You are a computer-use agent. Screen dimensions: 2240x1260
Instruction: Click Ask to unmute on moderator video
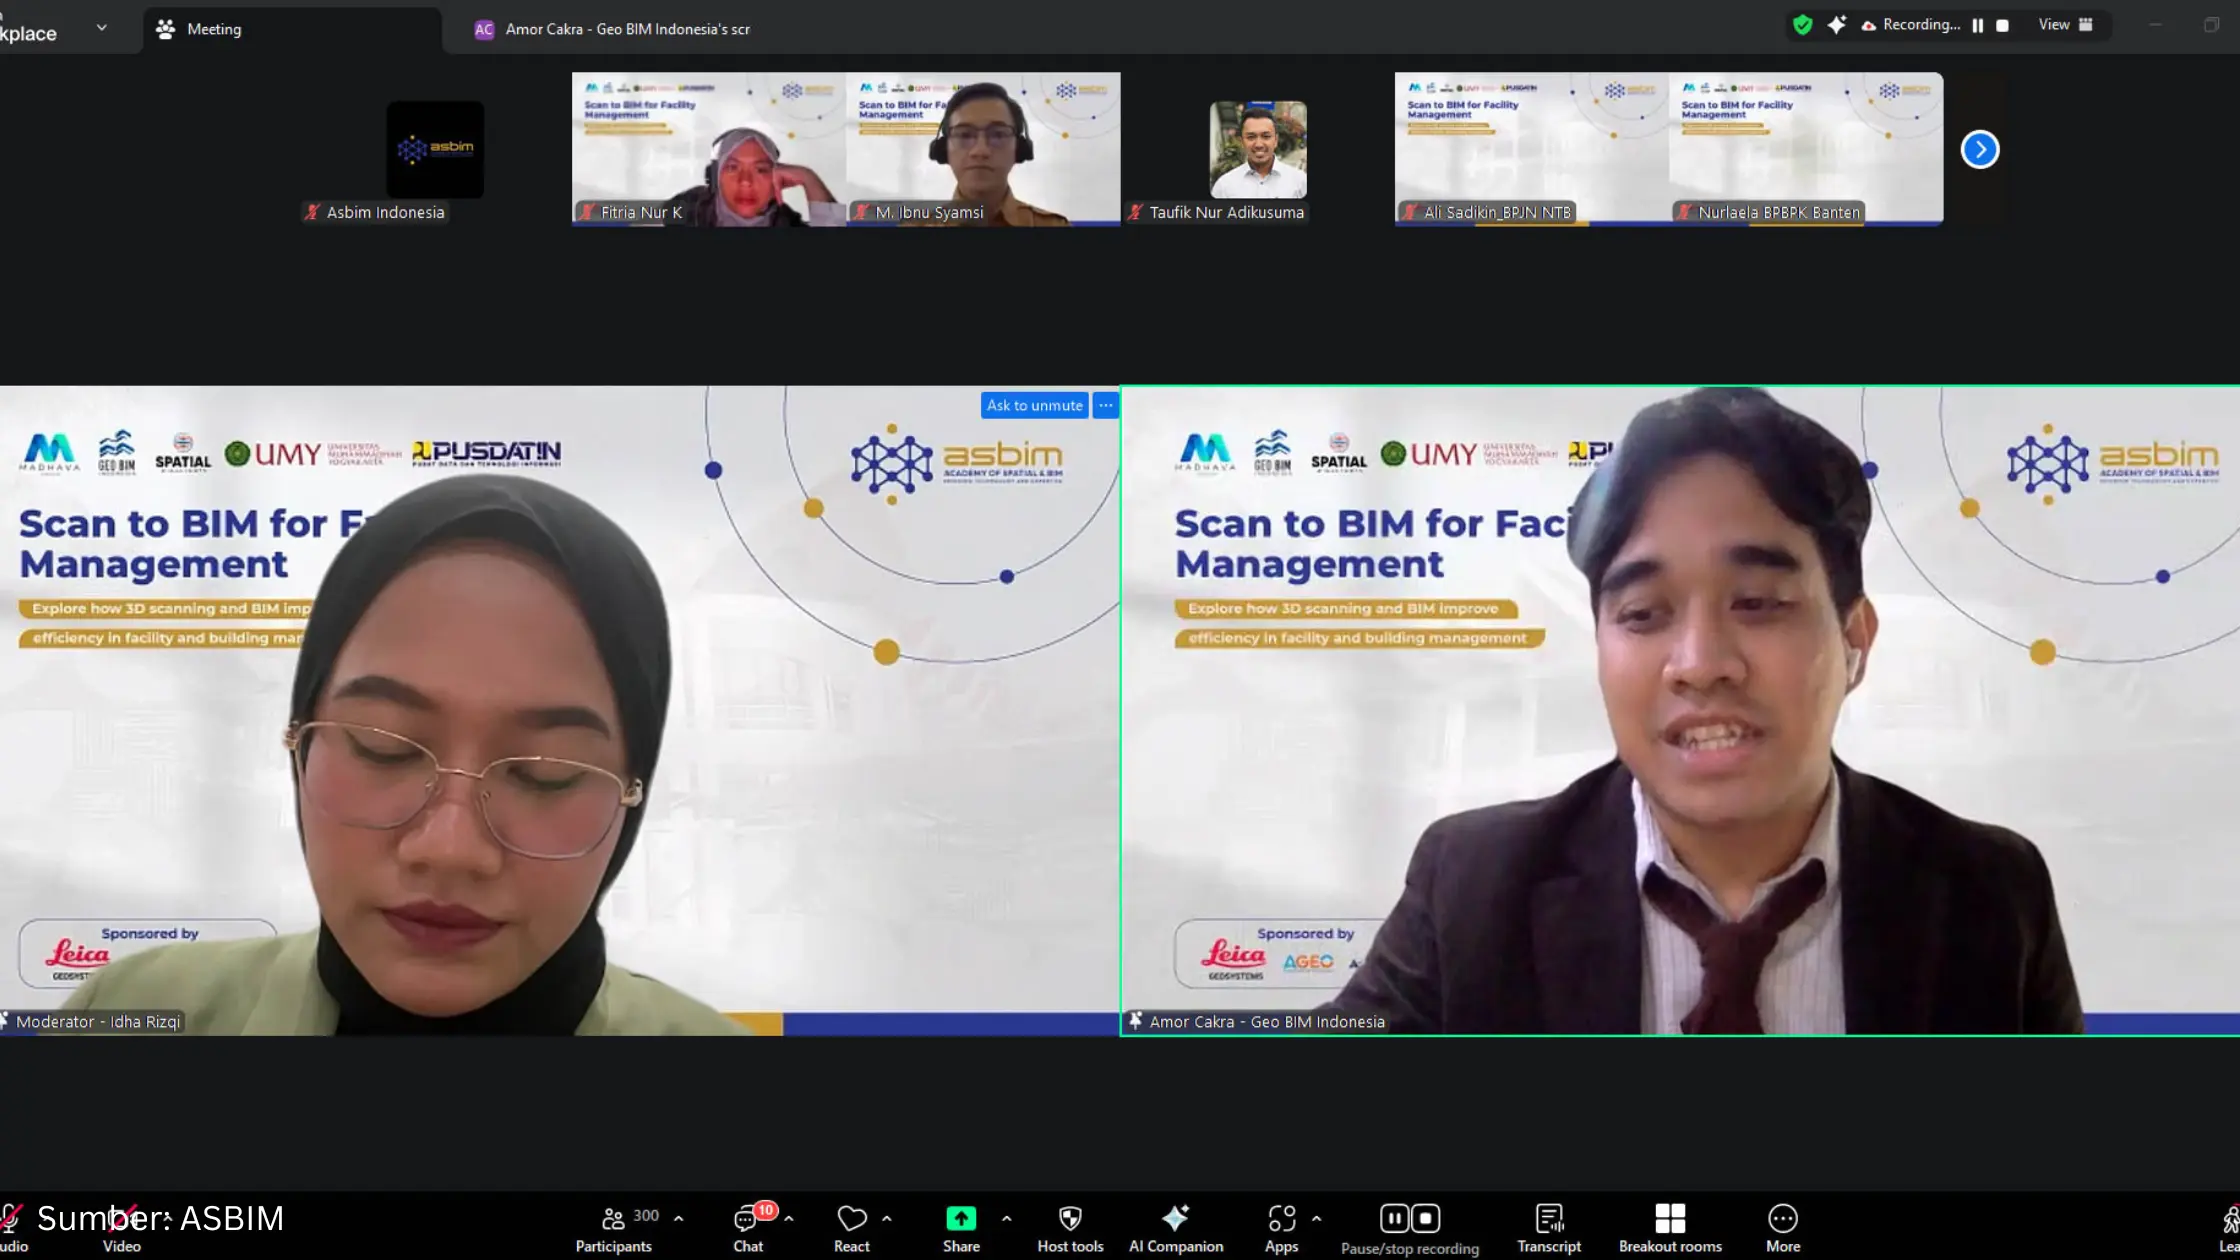pyautogui.click(x=1034, y=405)
